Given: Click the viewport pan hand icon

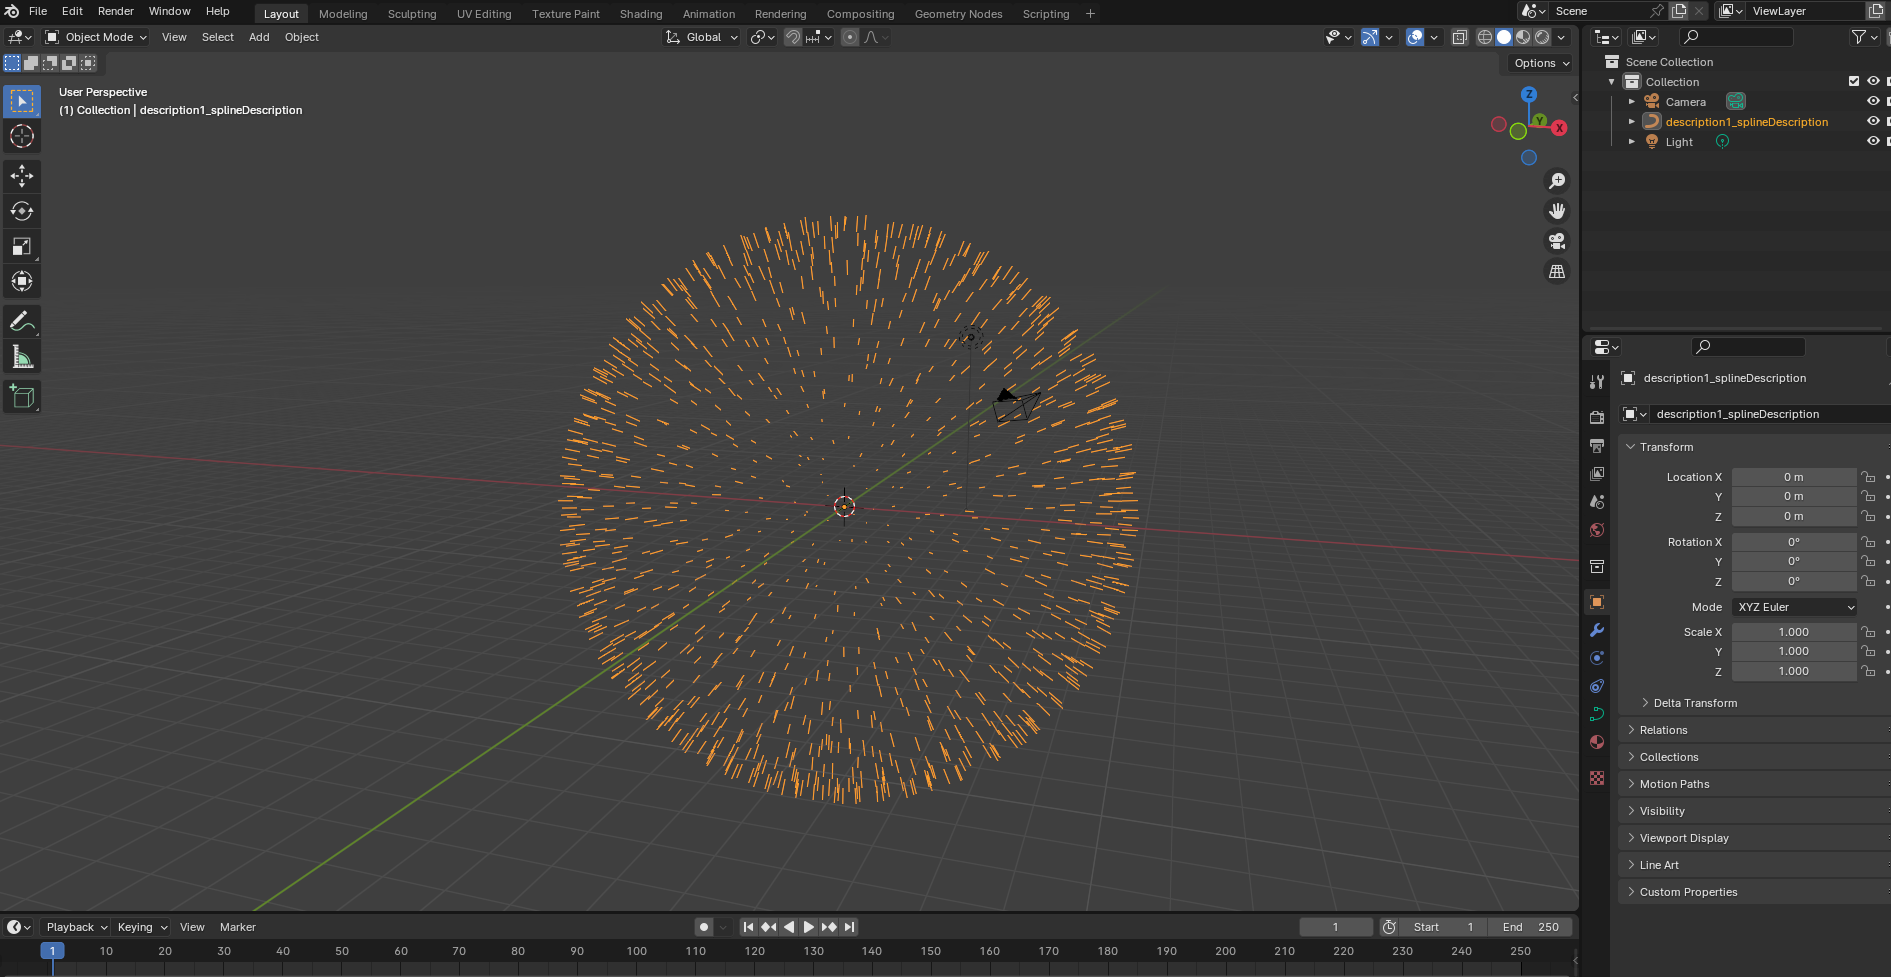Looking at the screenshot, I should (x=1557, y=211).
